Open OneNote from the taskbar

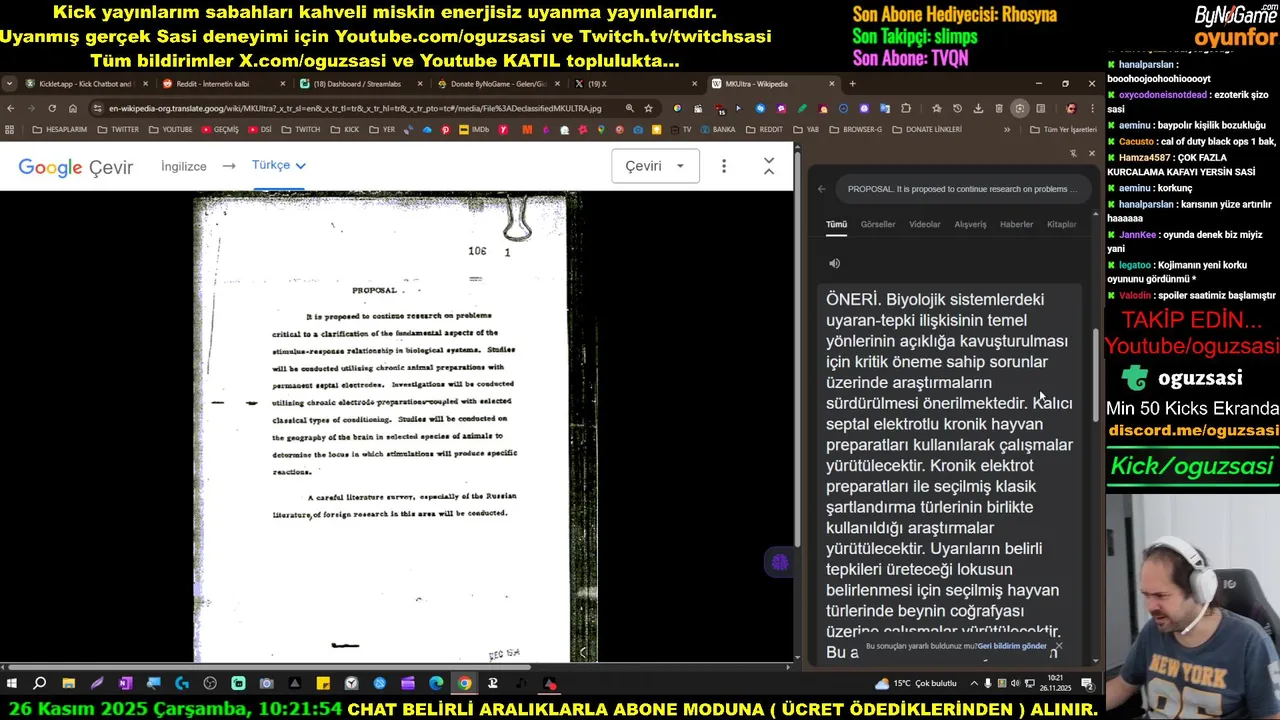125,683
